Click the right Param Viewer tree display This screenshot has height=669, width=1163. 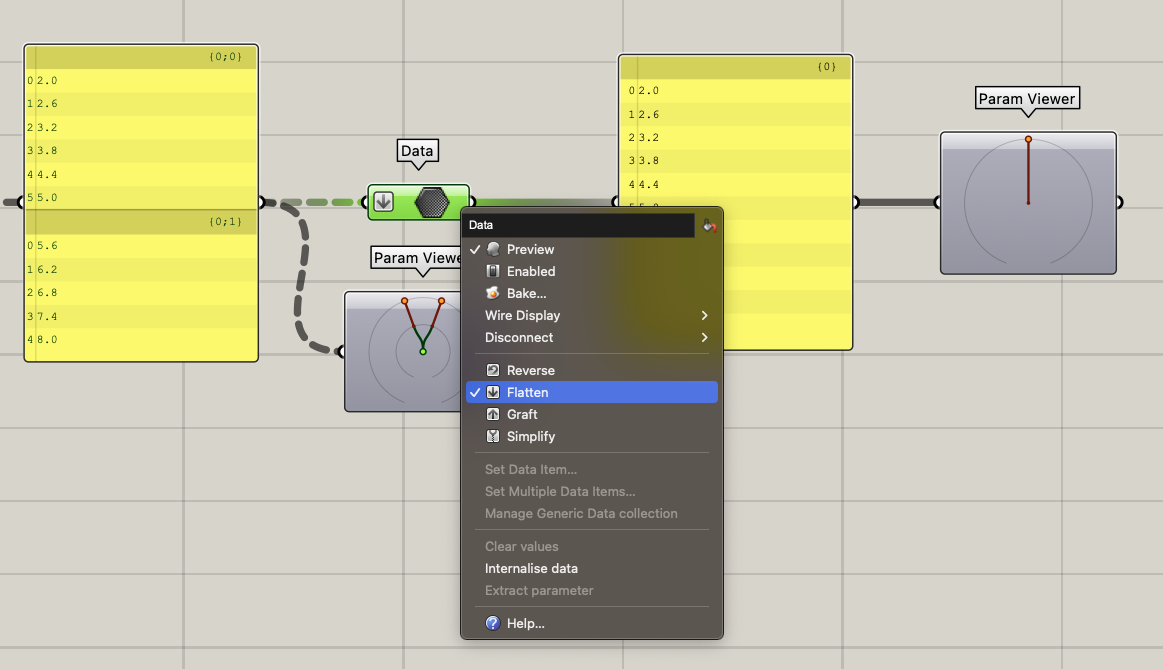(1028, 202)
